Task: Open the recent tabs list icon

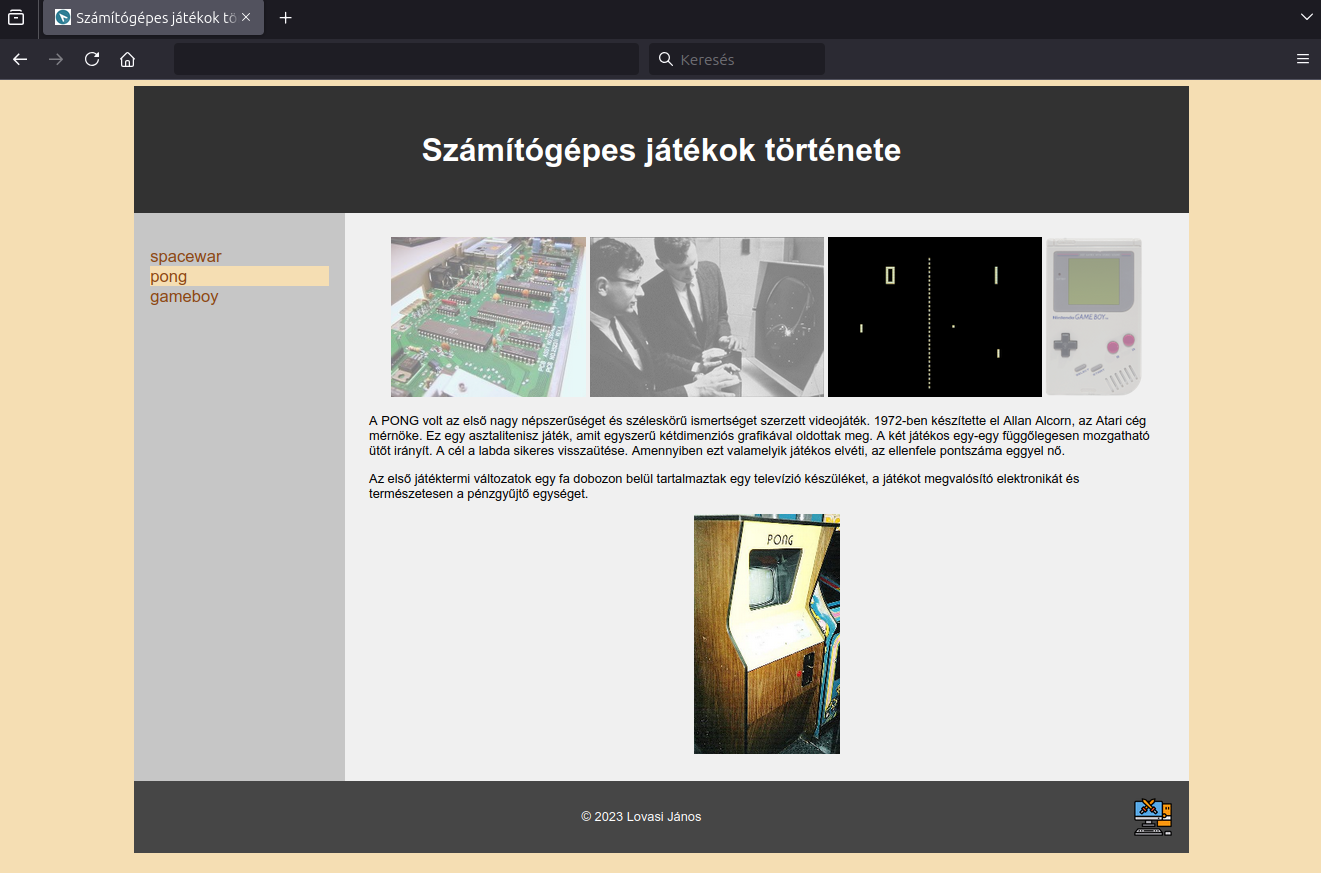Action: pyautogui.click(x=16, y=17)
